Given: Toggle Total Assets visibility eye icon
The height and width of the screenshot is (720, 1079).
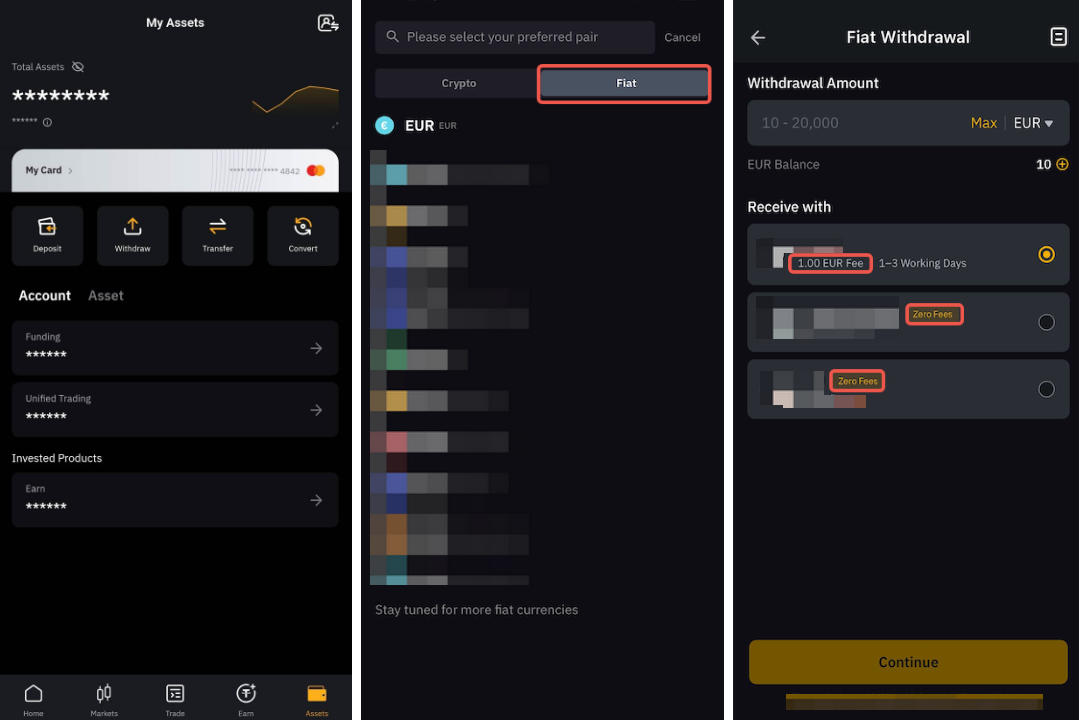Looking at the screenshot, I should [78, 67].
